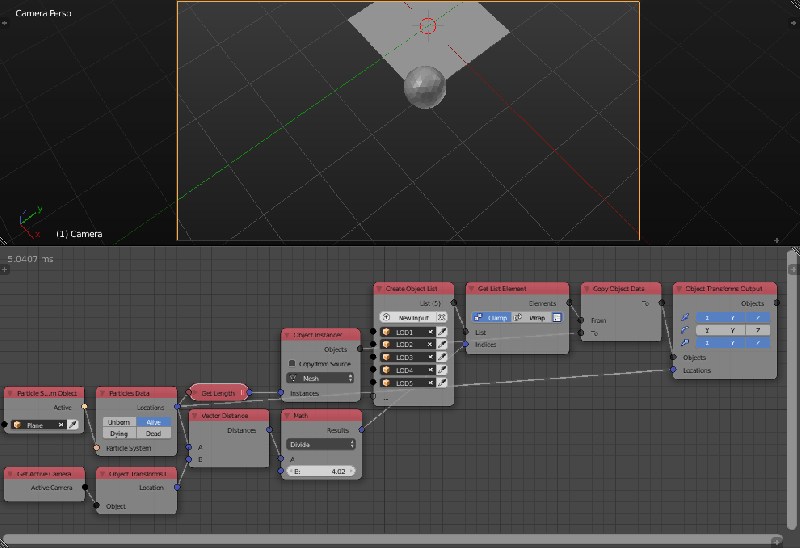Click the cube icon of the LOD1 field

(x=386, y=332)
